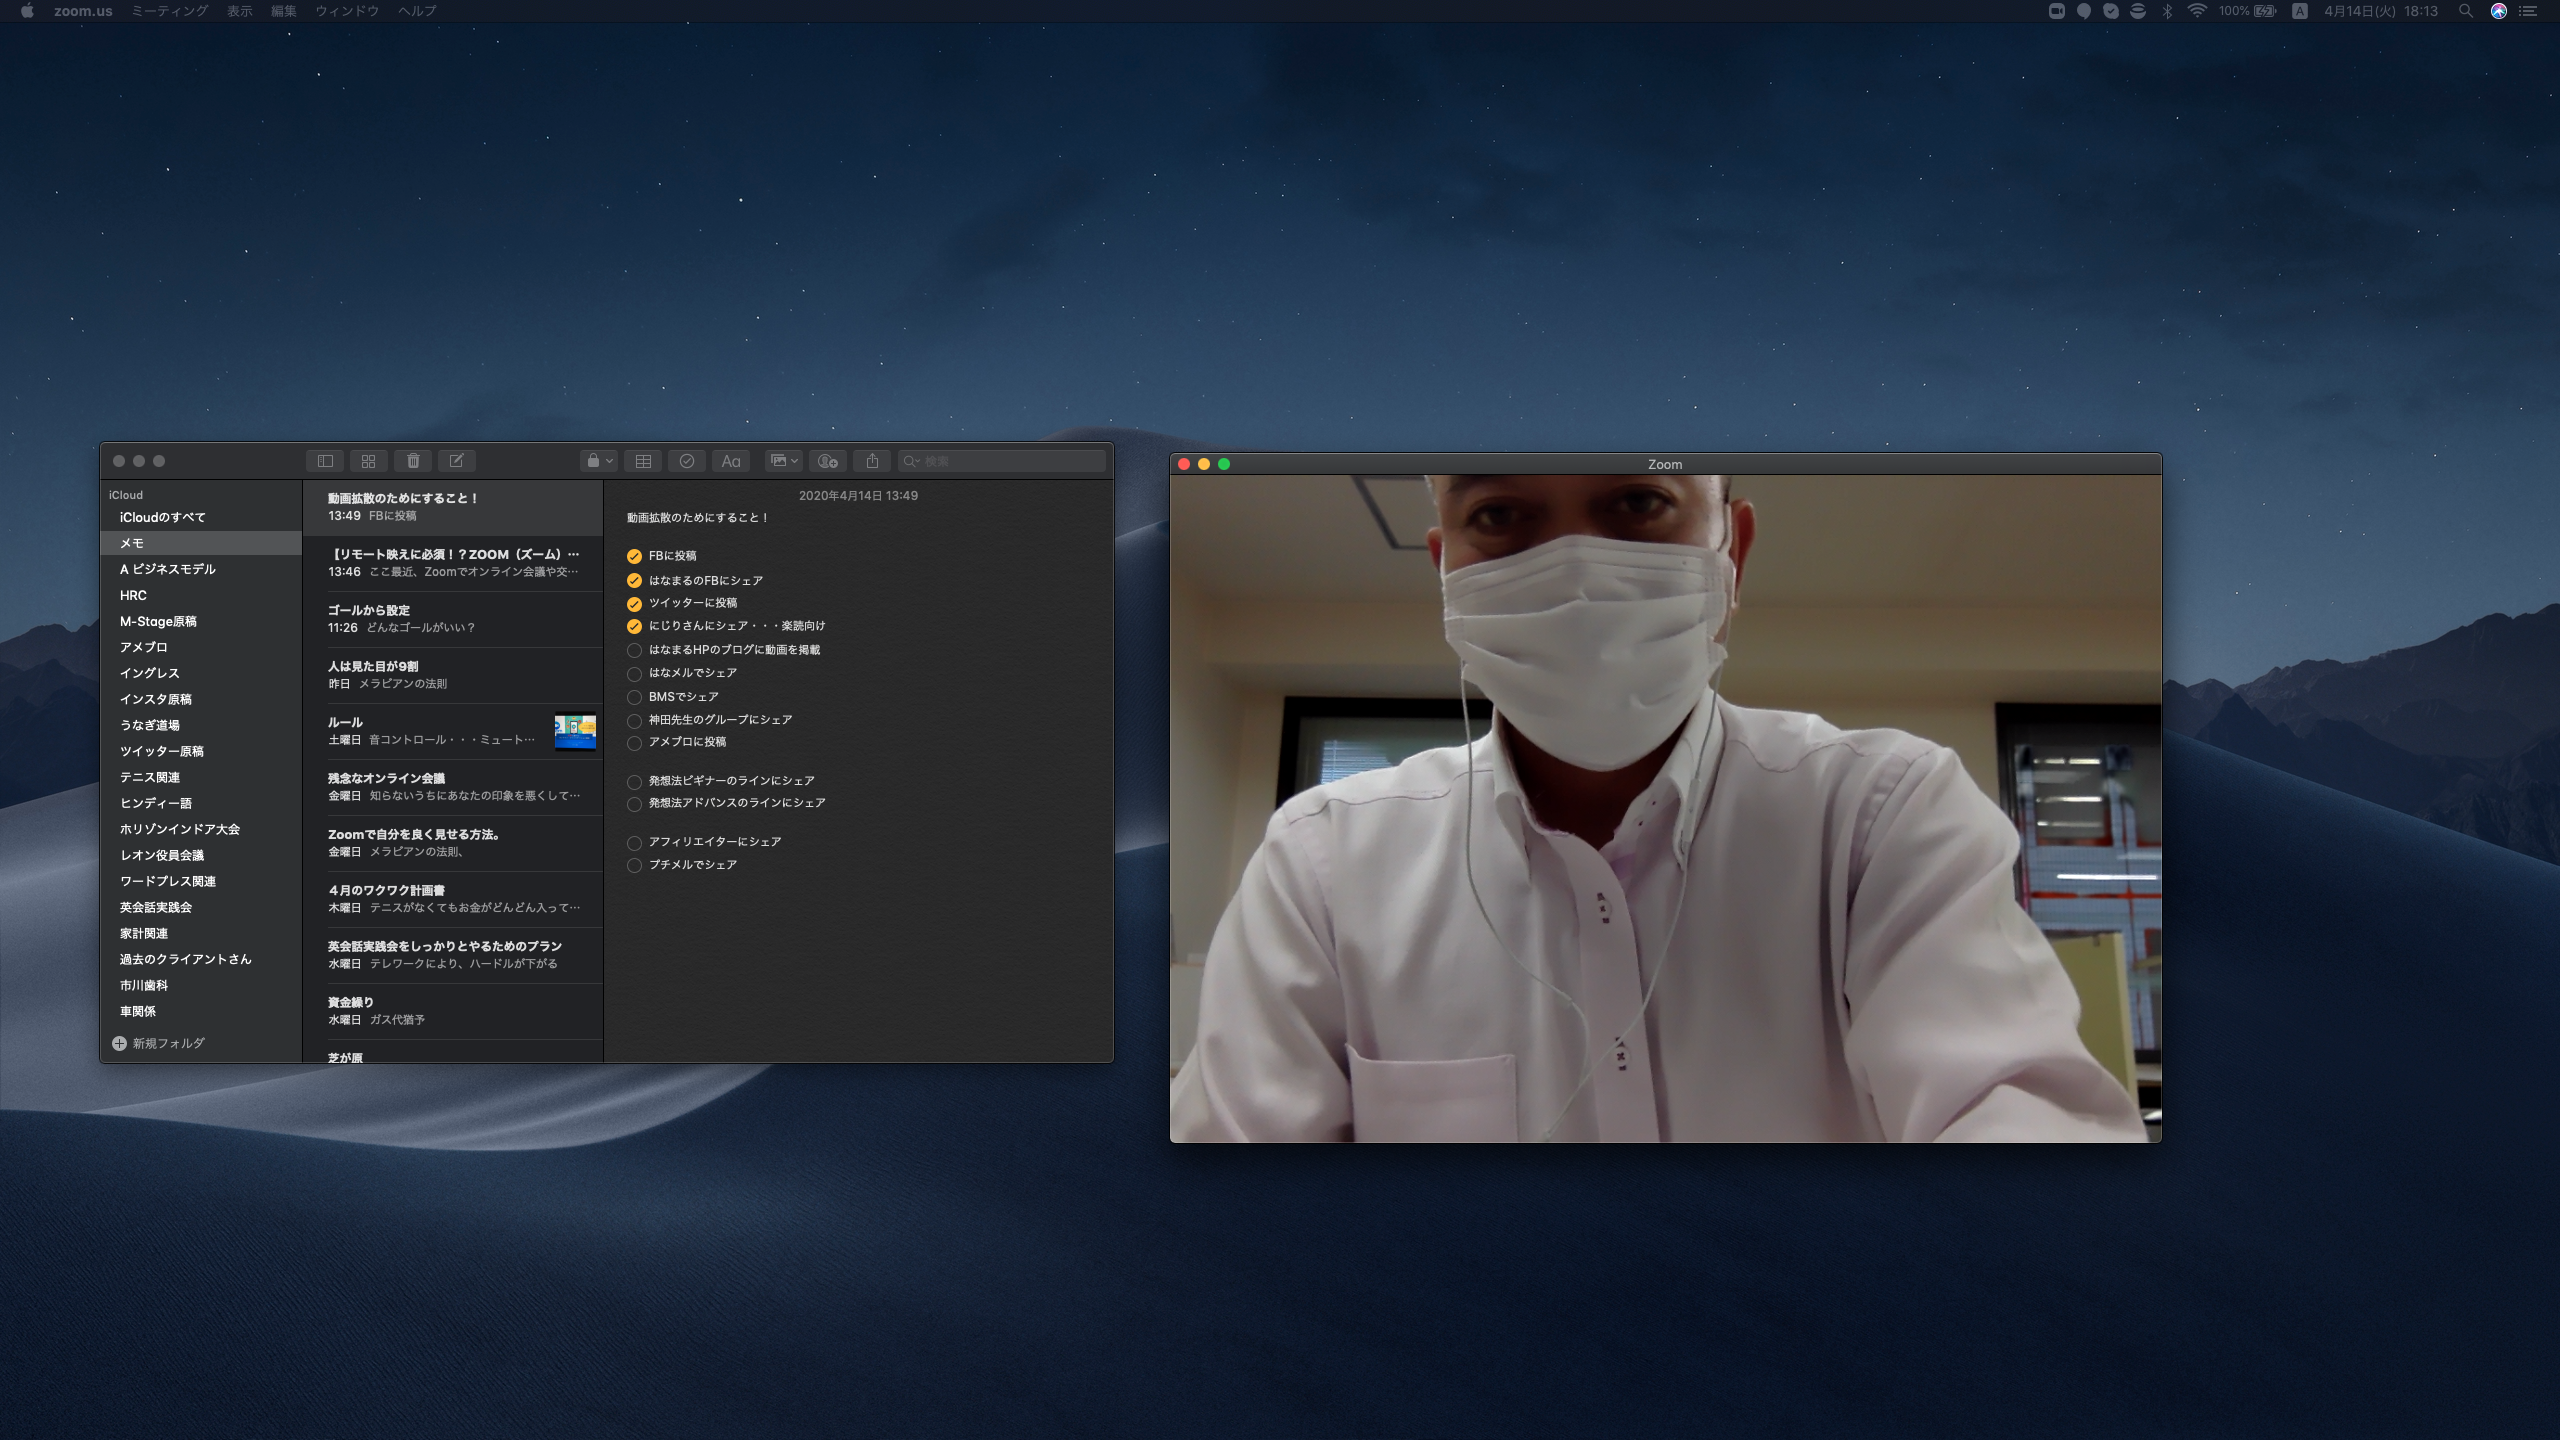2560x1440 pixels.
Task: Click the trash delete note icon
Action: [x=413, y=461]
